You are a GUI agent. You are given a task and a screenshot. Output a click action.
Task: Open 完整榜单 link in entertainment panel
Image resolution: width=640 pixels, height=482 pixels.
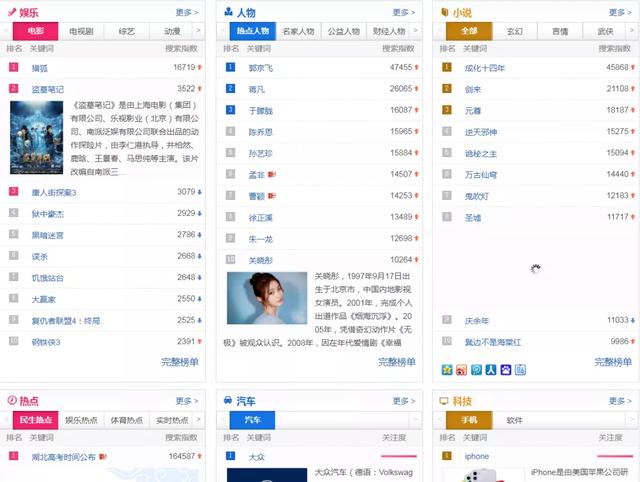(x=179, y=362)
